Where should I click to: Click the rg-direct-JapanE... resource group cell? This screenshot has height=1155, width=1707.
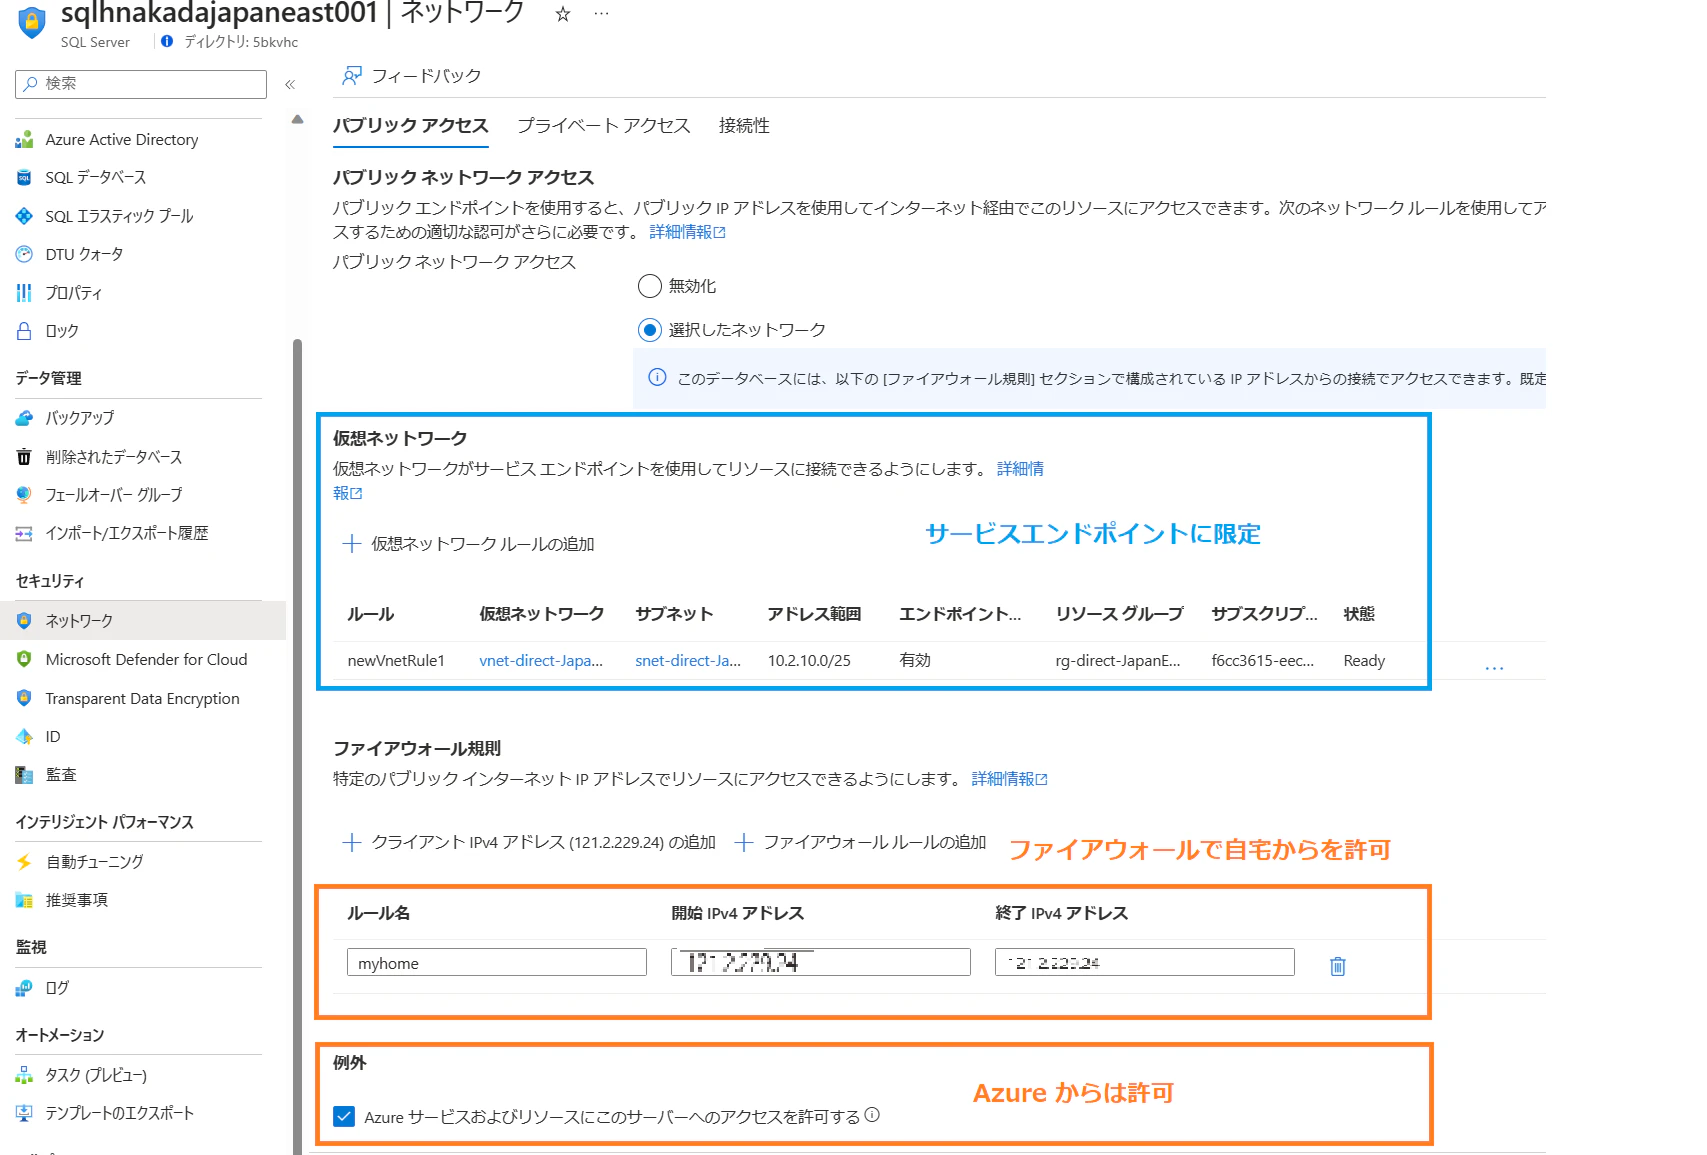point(1118,661)
